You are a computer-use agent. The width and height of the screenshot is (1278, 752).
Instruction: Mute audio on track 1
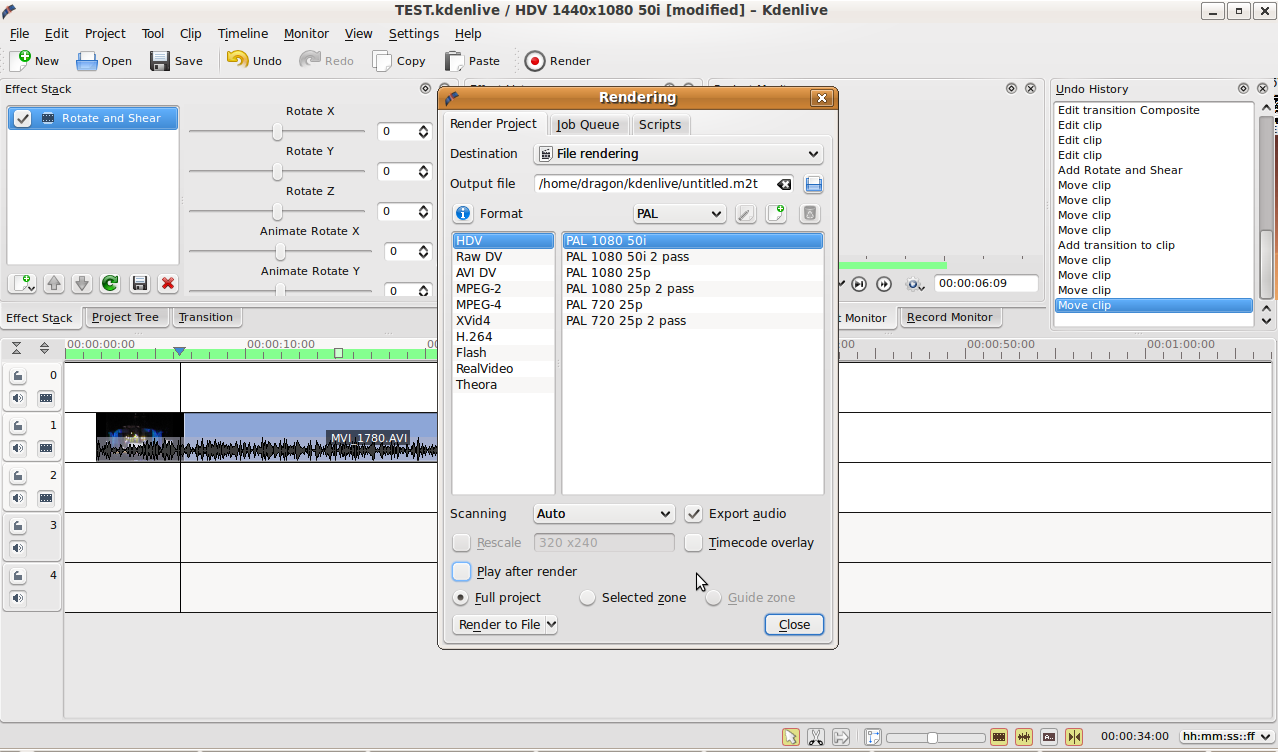[18, 448]
